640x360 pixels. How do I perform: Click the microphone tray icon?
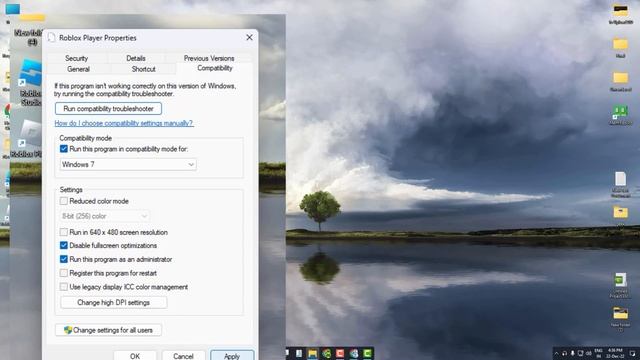pos(572,353)
